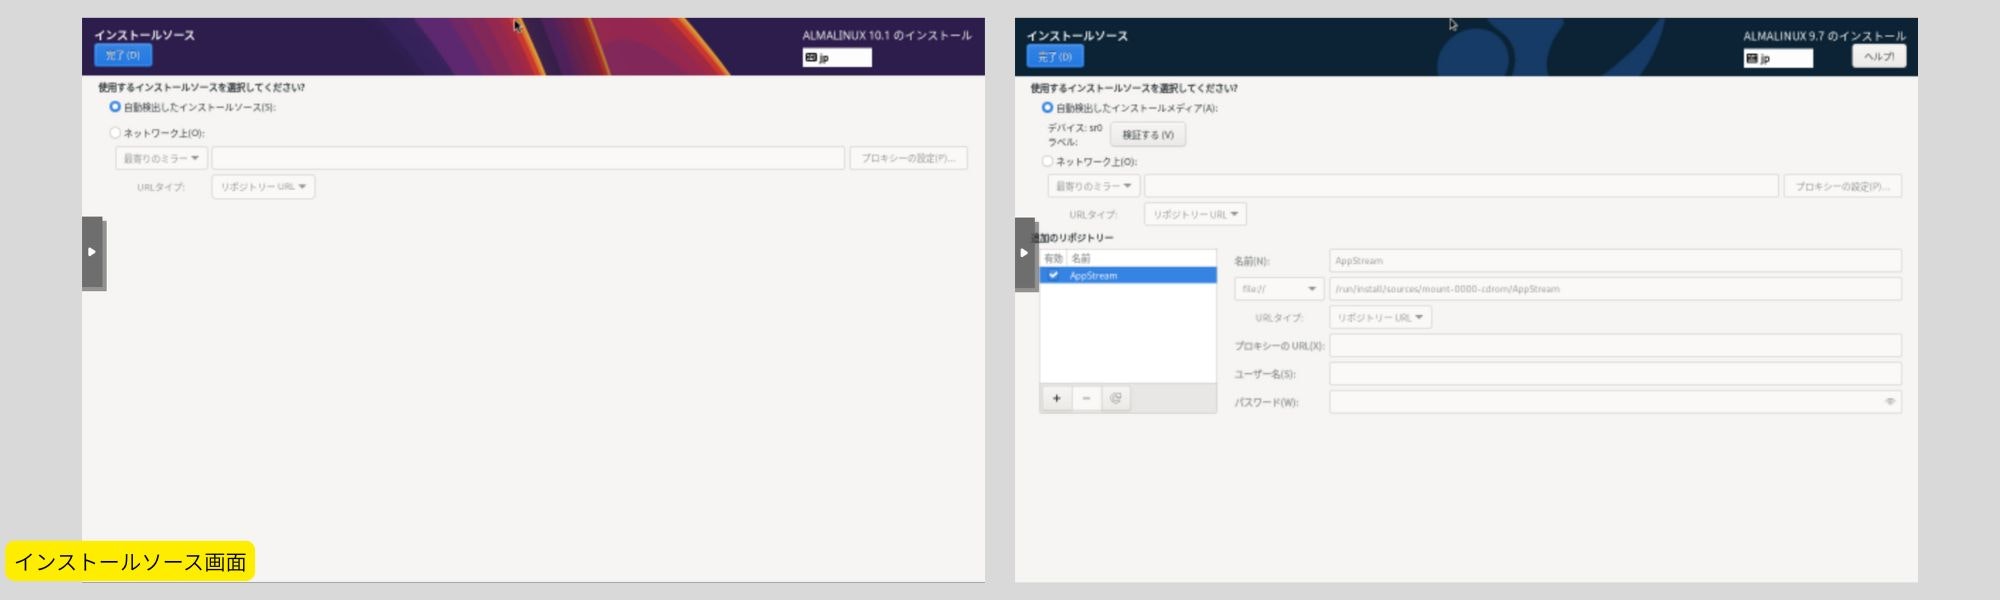The width and height of the screenshot is (2000, 600).
Task: Toggle AppStream repository enabled checkbox
Action: click(x=1053, y=275)
